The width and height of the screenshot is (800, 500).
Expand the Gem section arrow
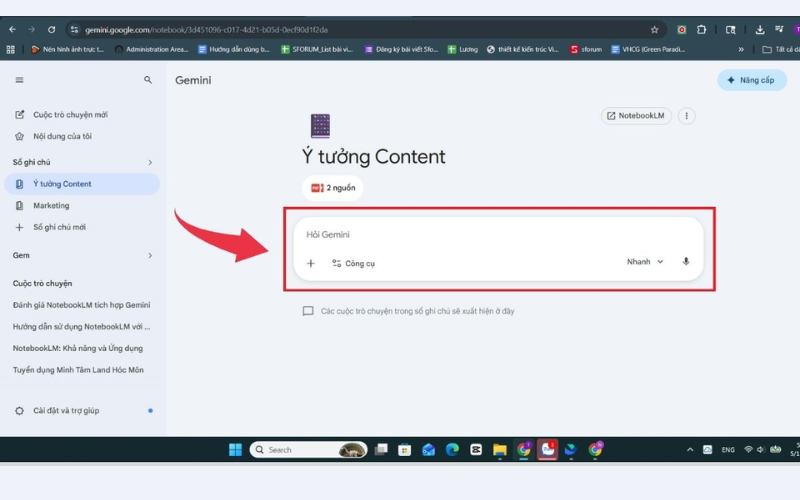(150, 255)
